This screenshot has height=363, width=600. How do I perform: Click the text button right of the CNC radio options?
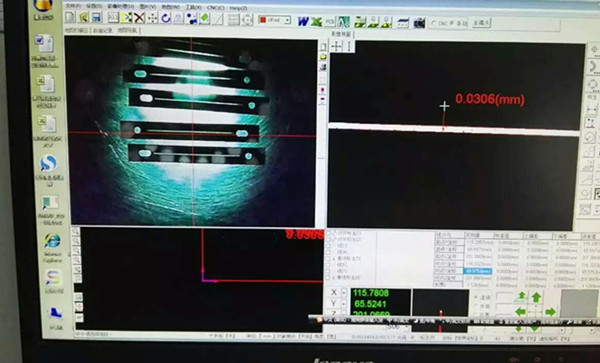481,23
